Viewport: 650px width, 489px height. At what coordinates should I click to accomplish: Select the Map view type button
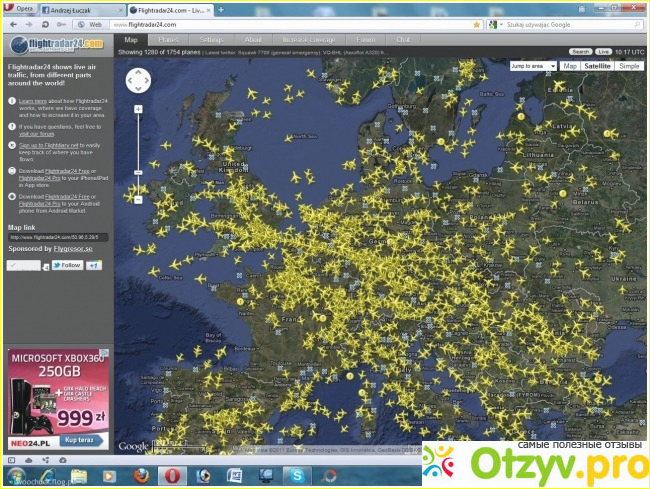pyautogui.click(x=569, y=66)
